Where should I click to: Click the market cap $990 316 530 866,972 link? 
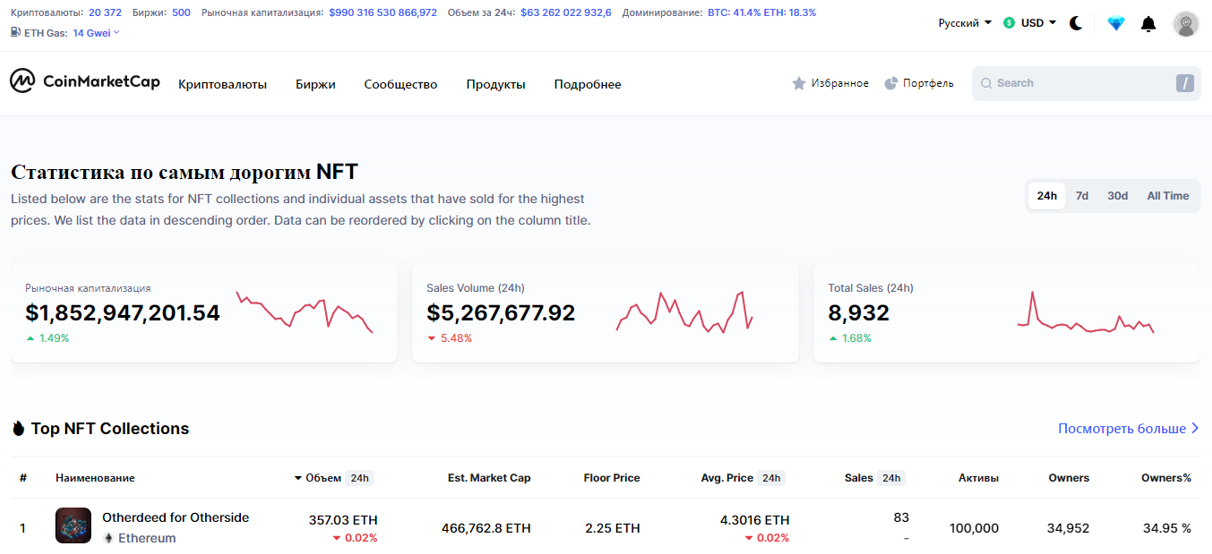(x=382, y=12)
